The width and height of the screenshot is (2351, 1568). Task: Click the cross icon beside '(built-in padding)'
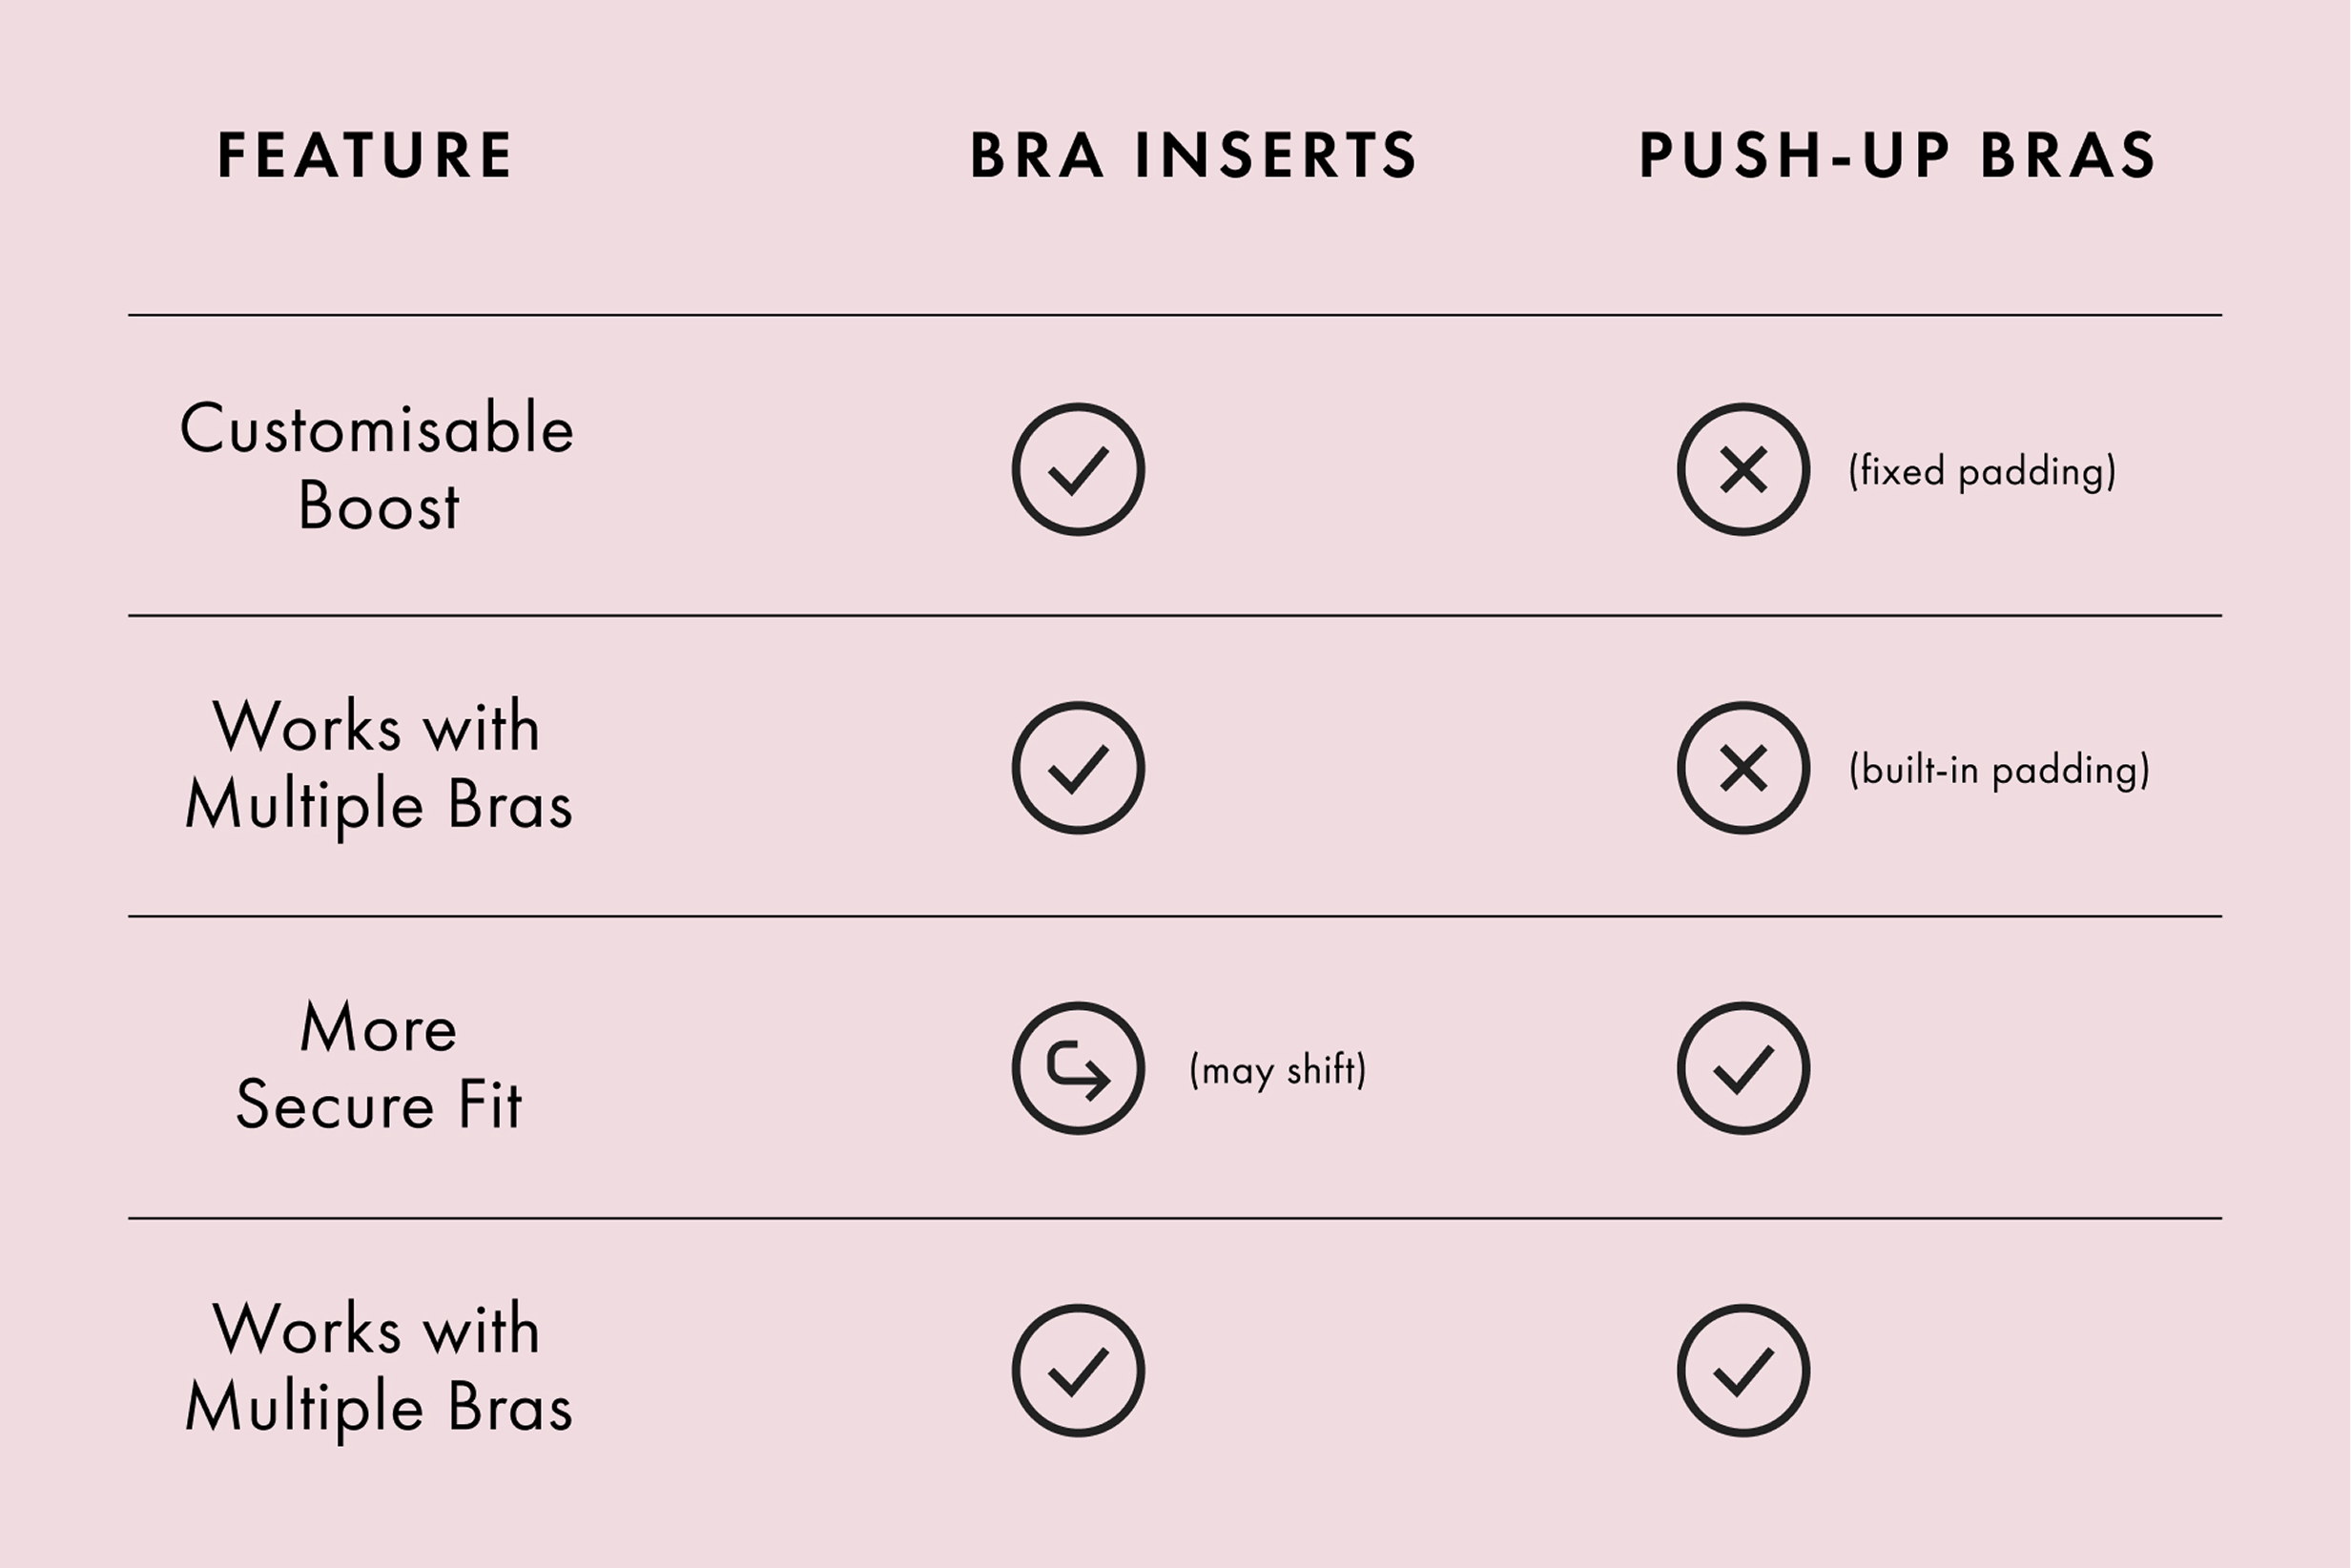point(1743,768)
